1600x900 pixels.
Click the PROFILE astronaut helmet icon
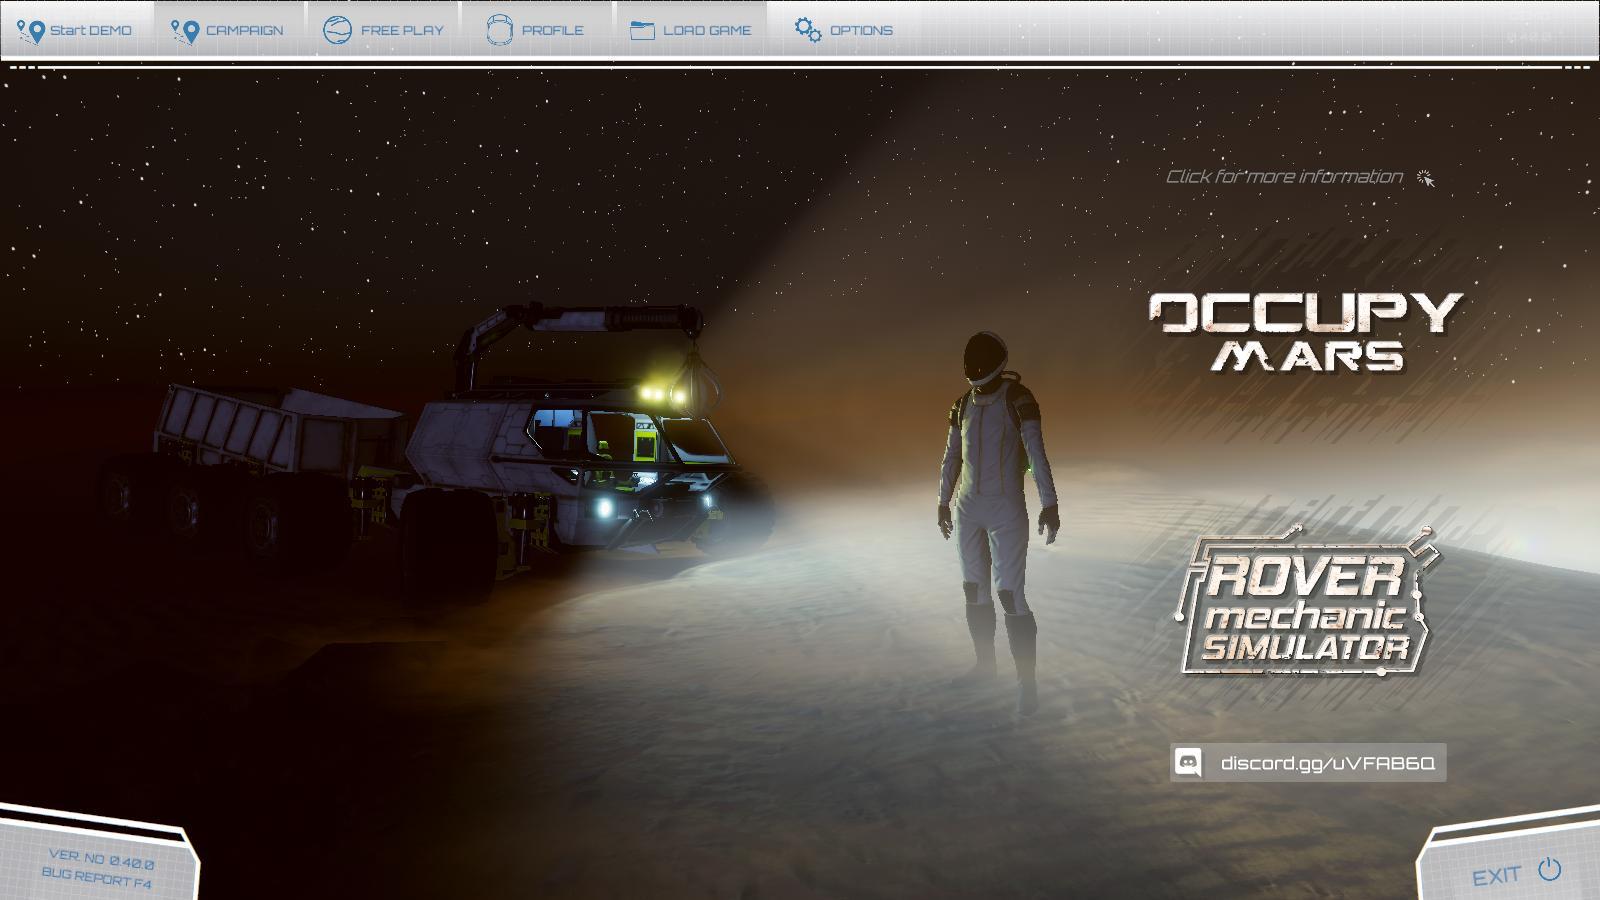[x=499, y=30]
